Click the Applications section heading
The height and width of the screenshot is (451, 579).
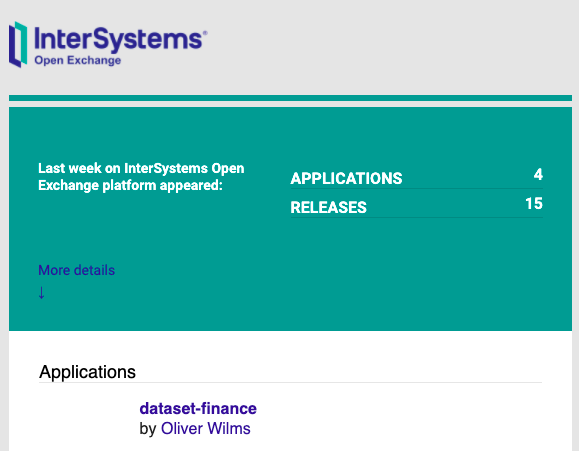point(88,372)
